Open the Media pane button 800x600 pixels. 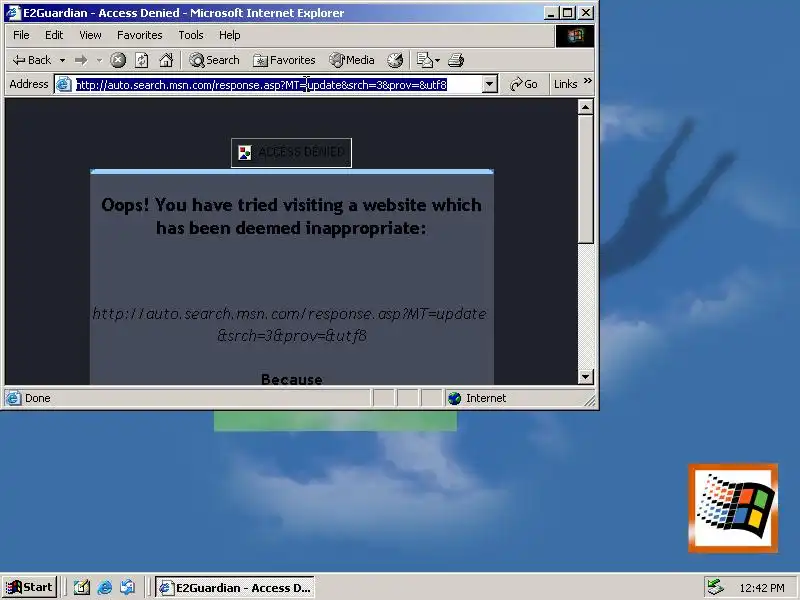pos(352,60)
